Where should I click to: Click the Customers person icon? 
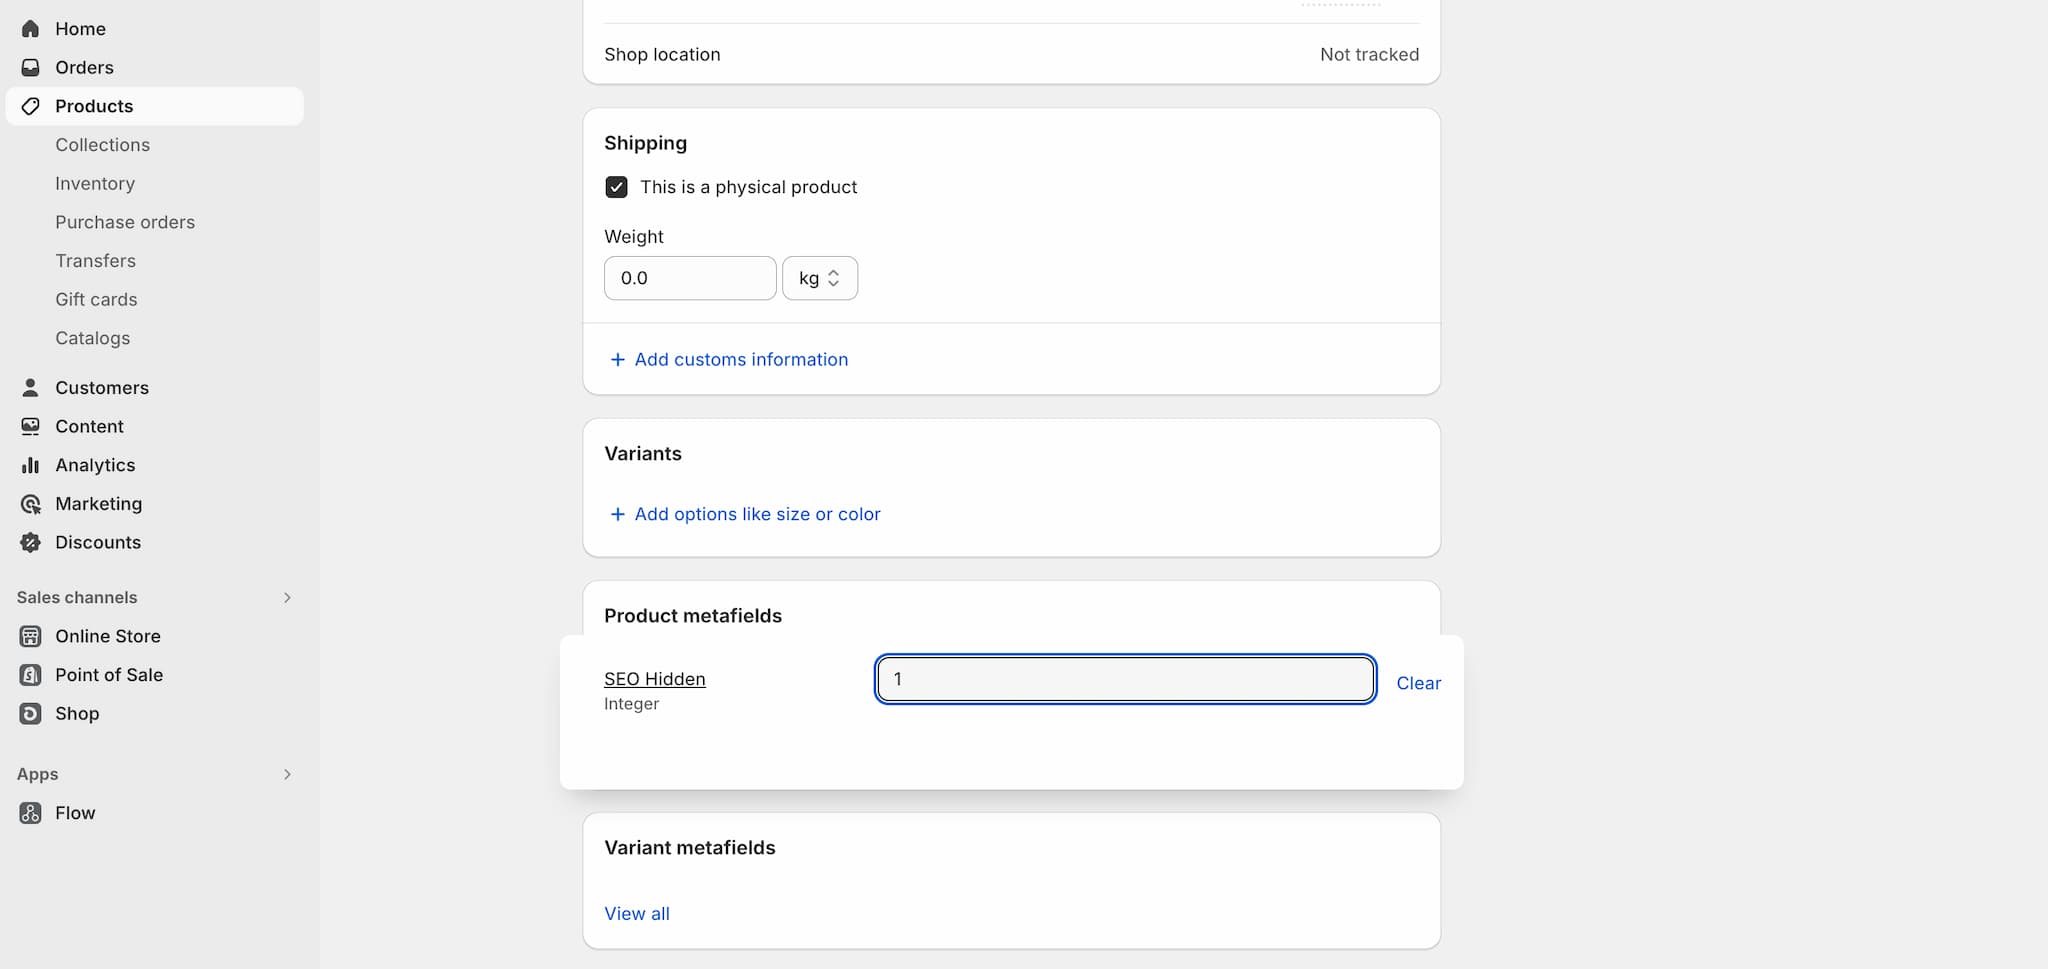point(30,388)
